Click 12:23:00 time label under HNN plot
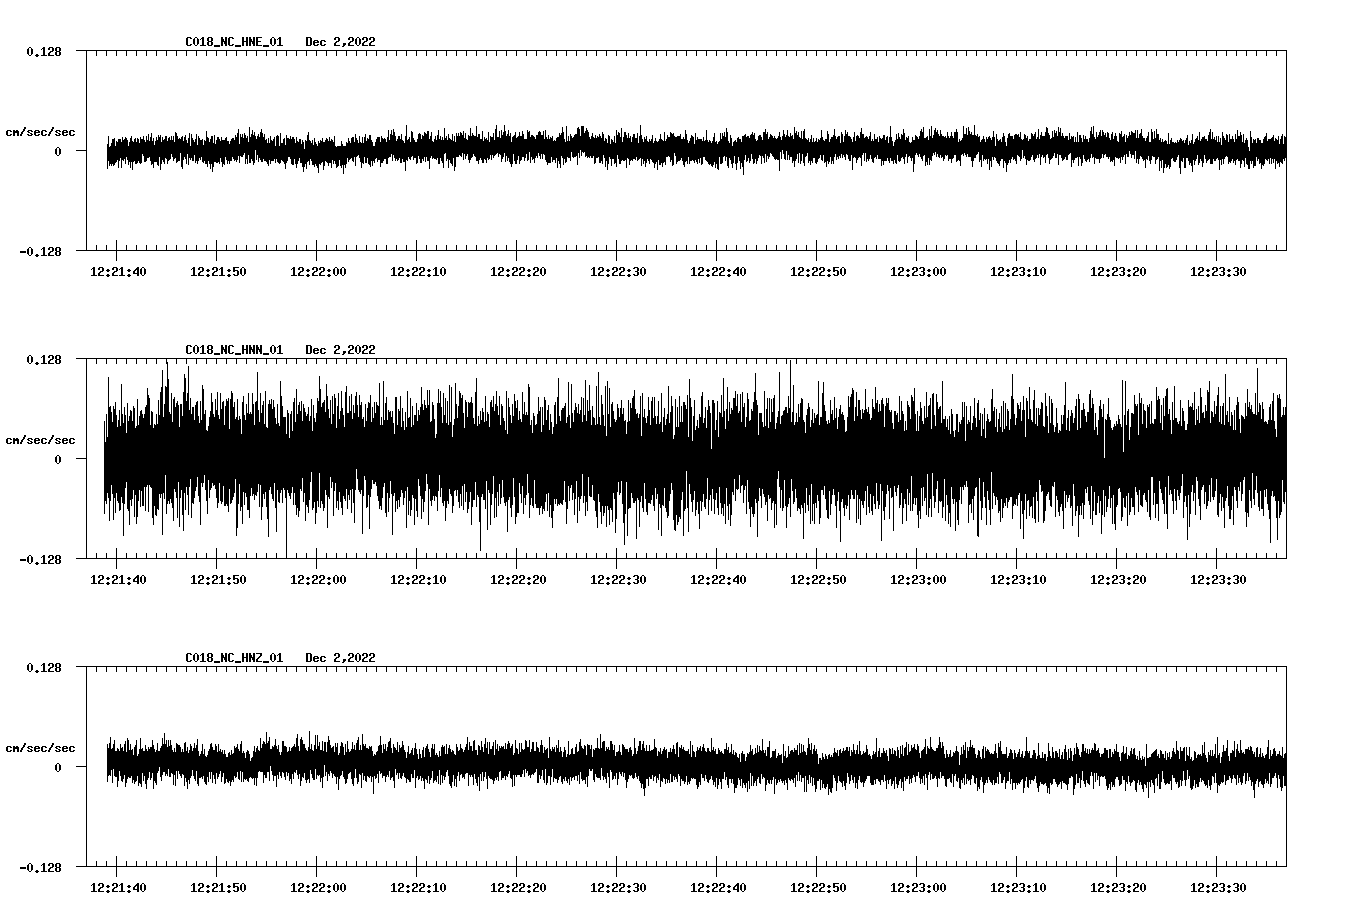This screenshot has width=1358, height=924. 918,579
